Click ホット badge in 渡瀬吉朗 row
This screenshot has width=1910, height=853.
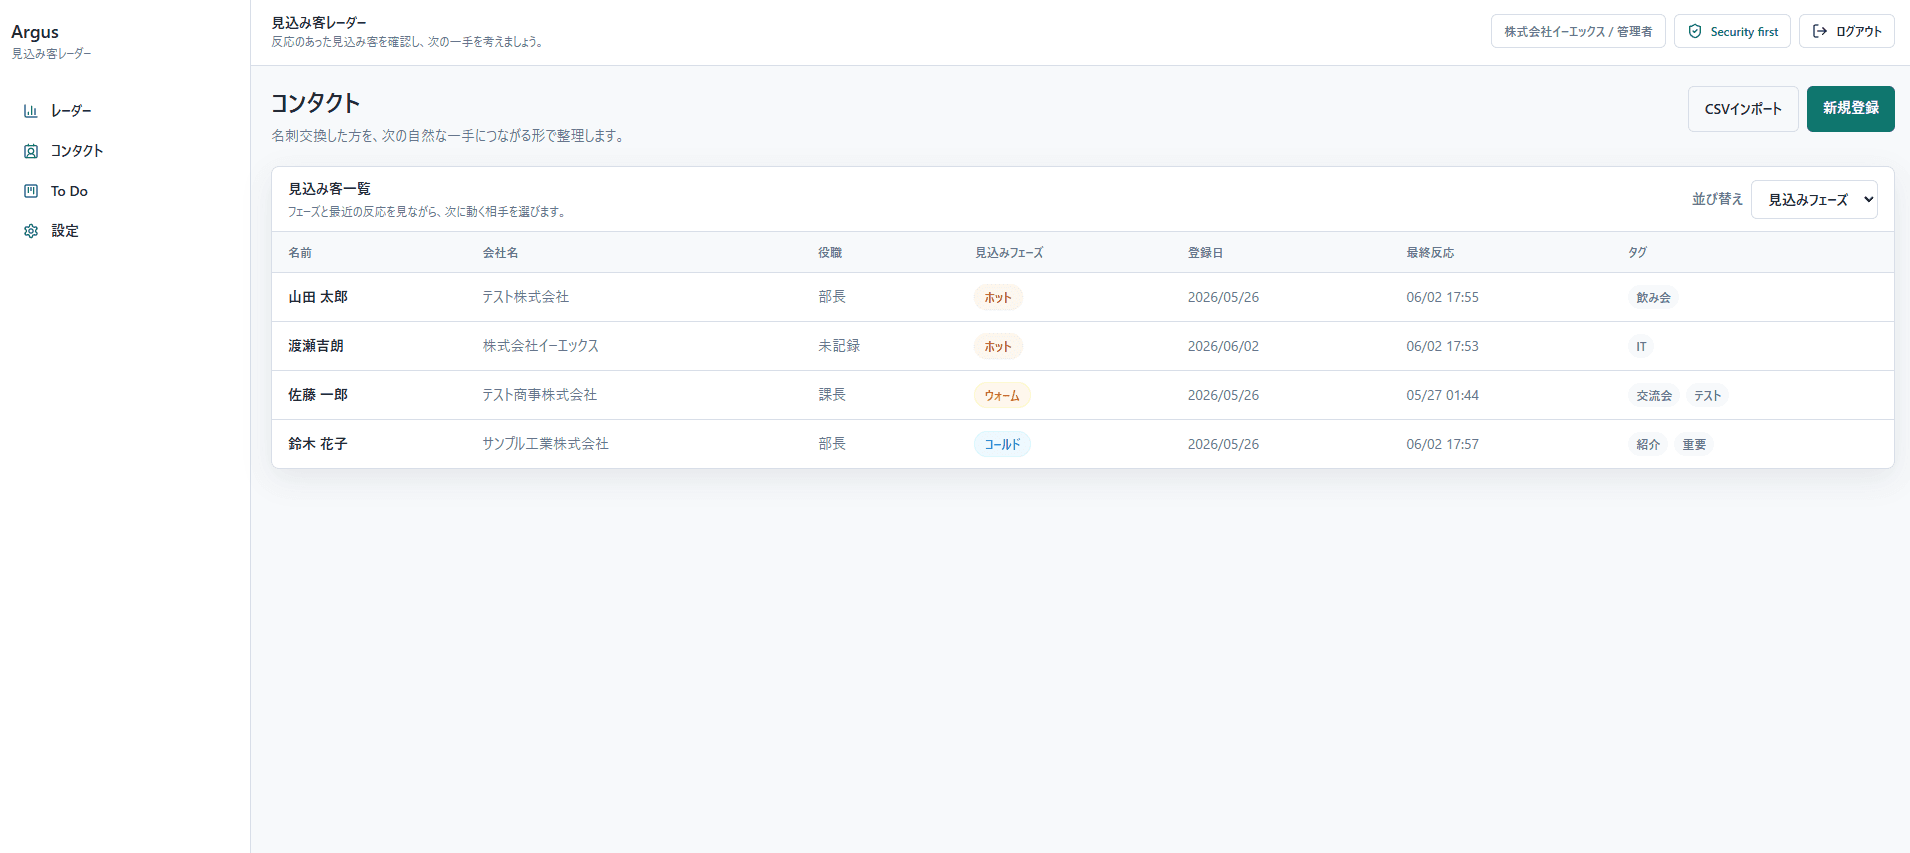998,346
